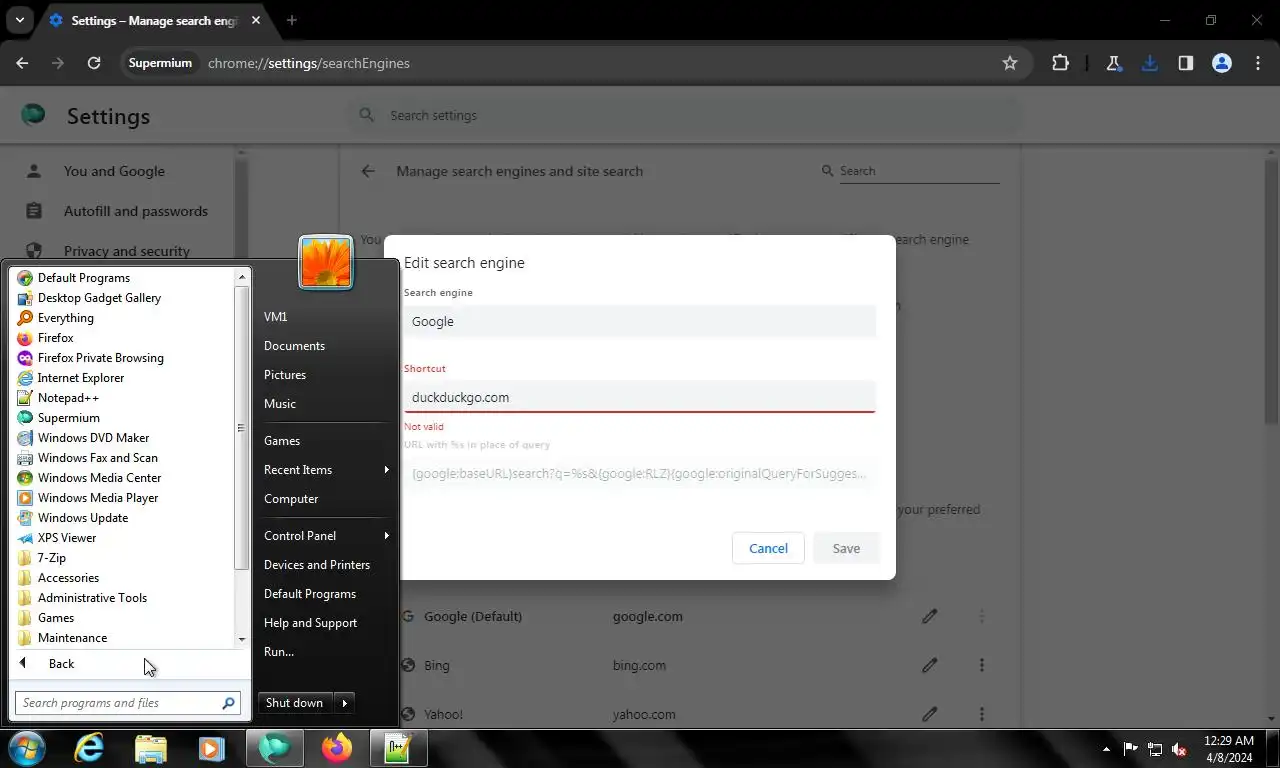Click the muted volume tray icon
The image size is (1280, 768).
(x=1179, y=748)
